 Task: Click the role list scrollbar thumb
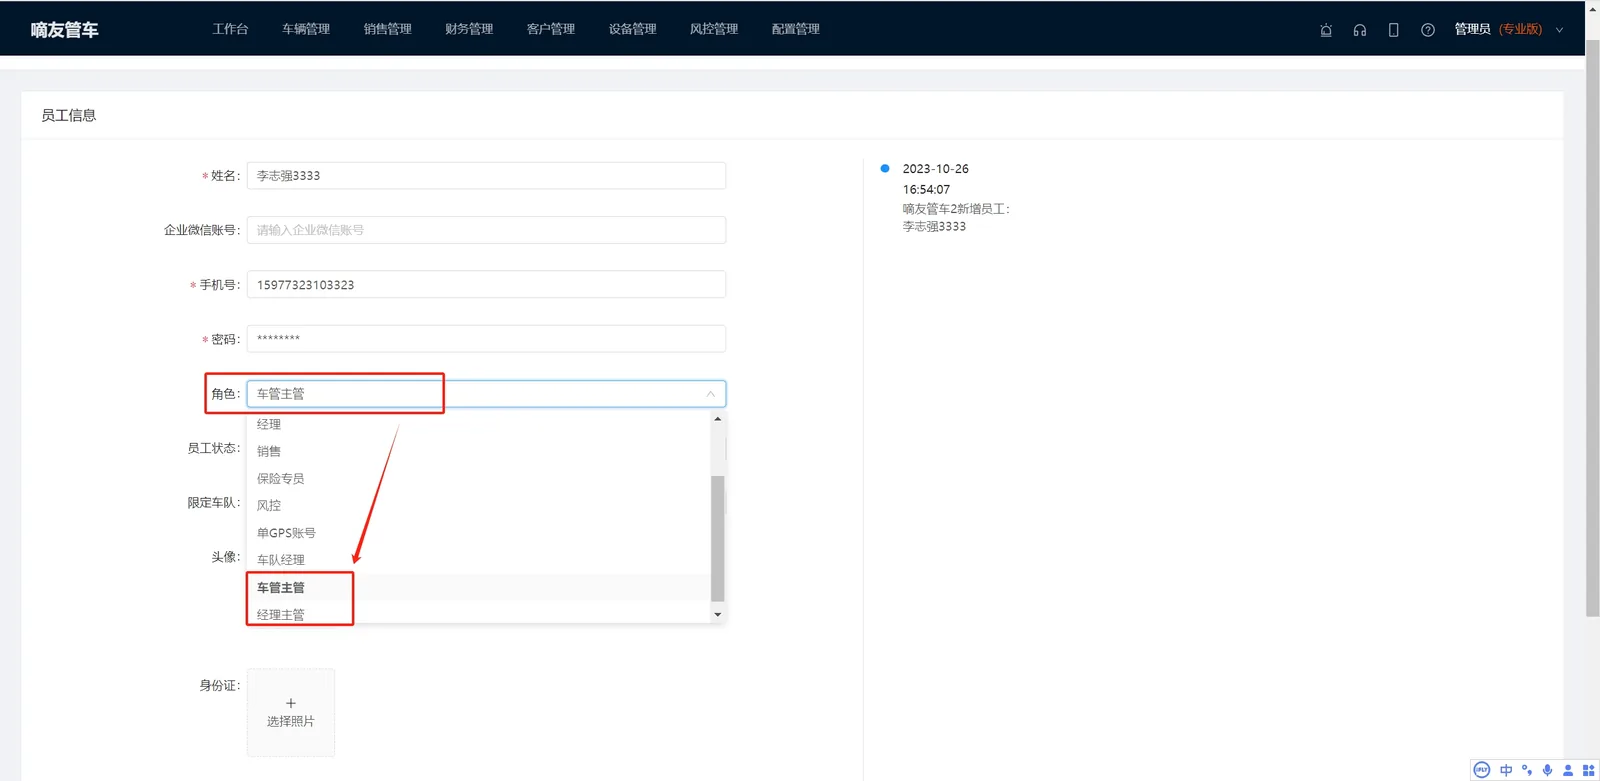pos(717,539)
